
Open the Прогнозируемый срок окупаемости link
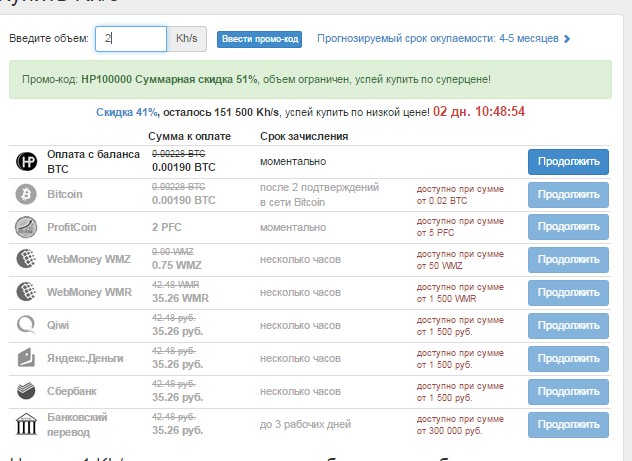(x=438, y=39)
